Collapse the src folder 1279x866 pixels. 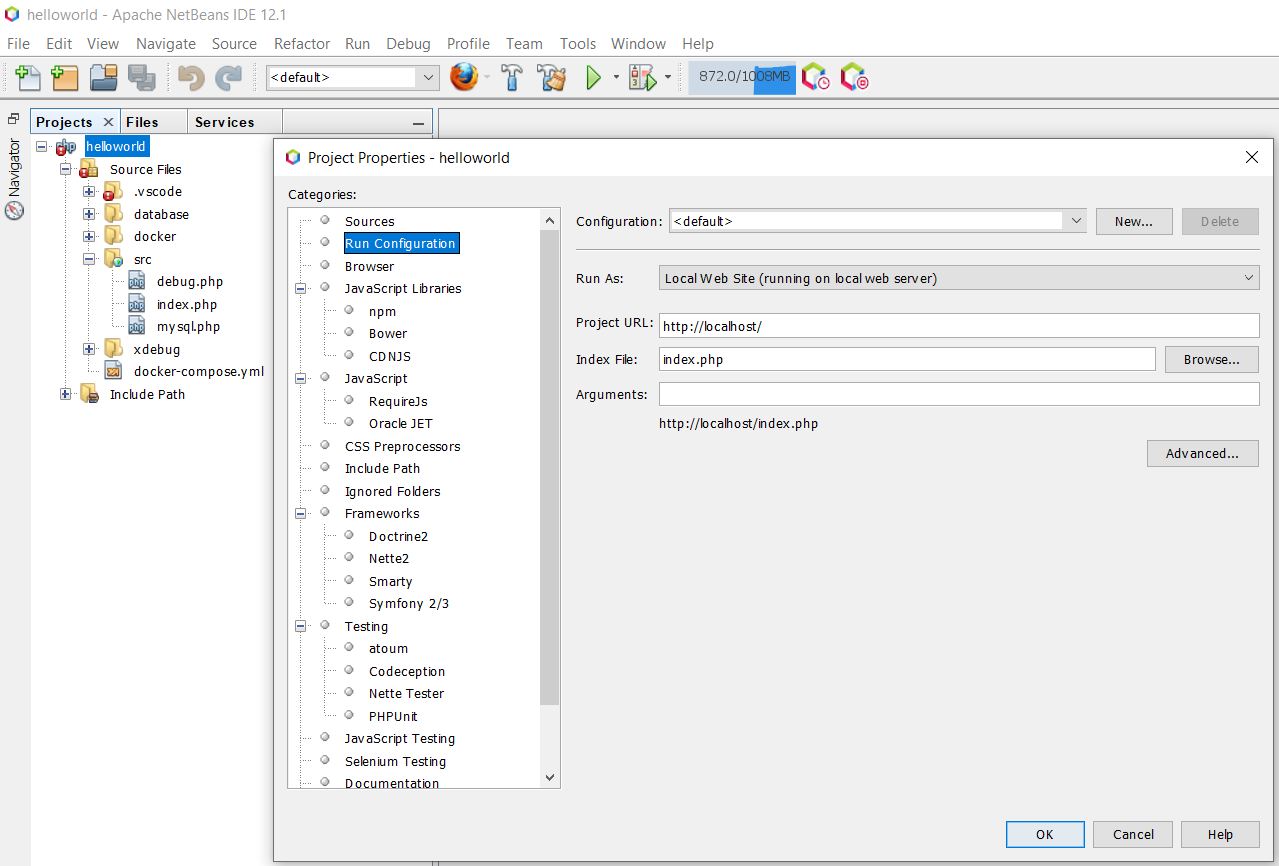coord(89,259)
